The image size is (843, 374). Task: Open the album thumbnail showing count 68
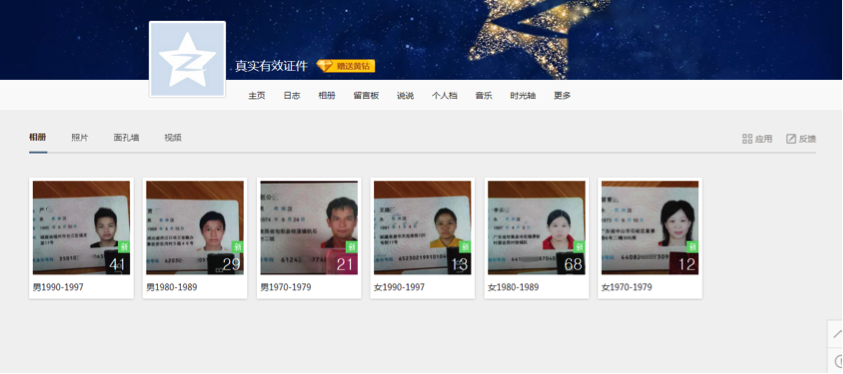tap(537, 228)
